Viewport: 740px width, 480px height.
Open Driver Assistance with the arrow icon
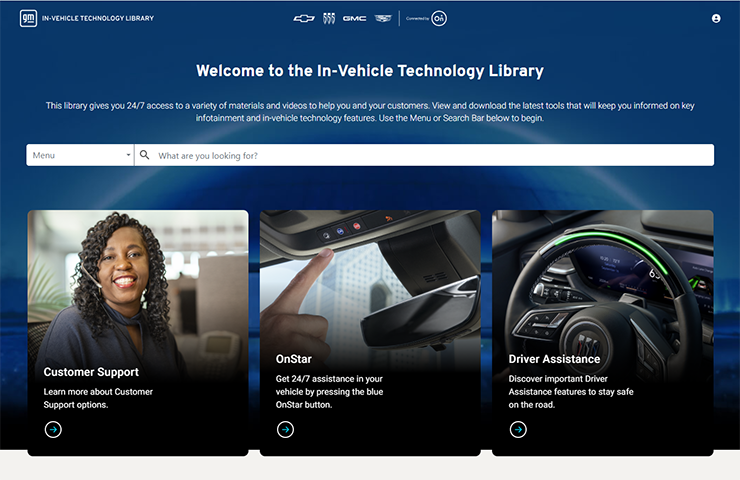coord(518,429)
